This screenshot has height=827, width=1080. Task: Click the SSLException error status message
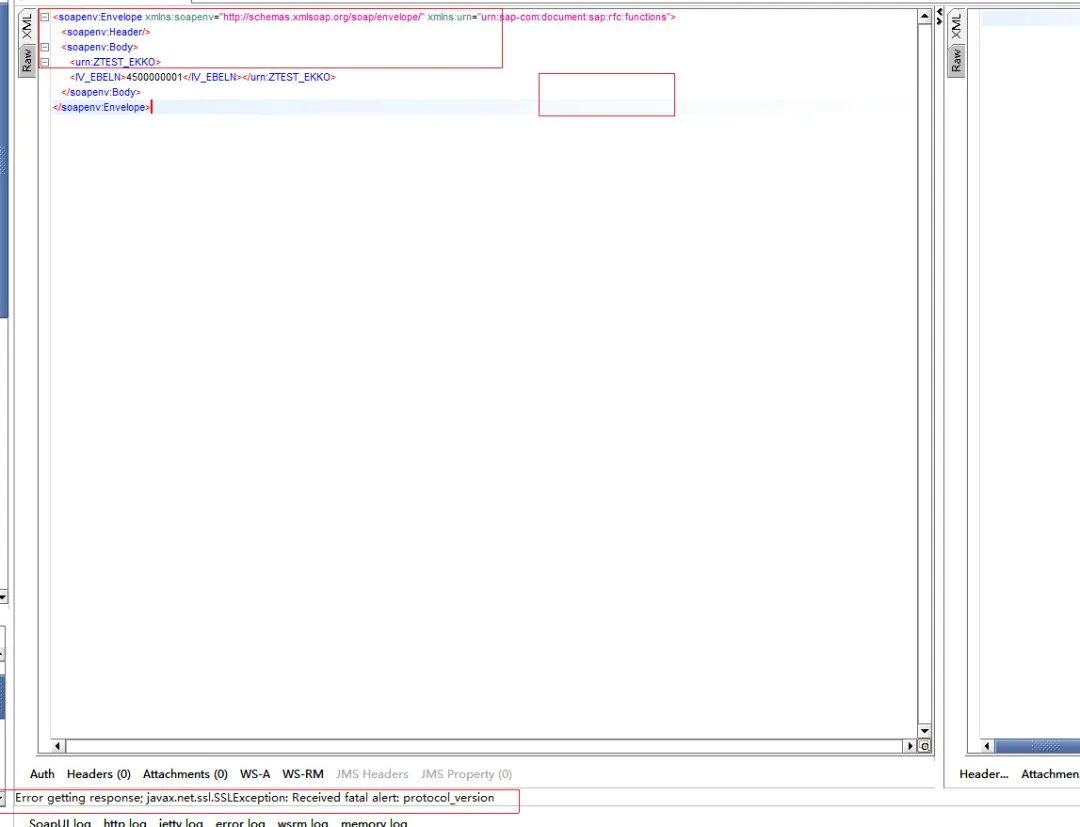click(255, 797)
